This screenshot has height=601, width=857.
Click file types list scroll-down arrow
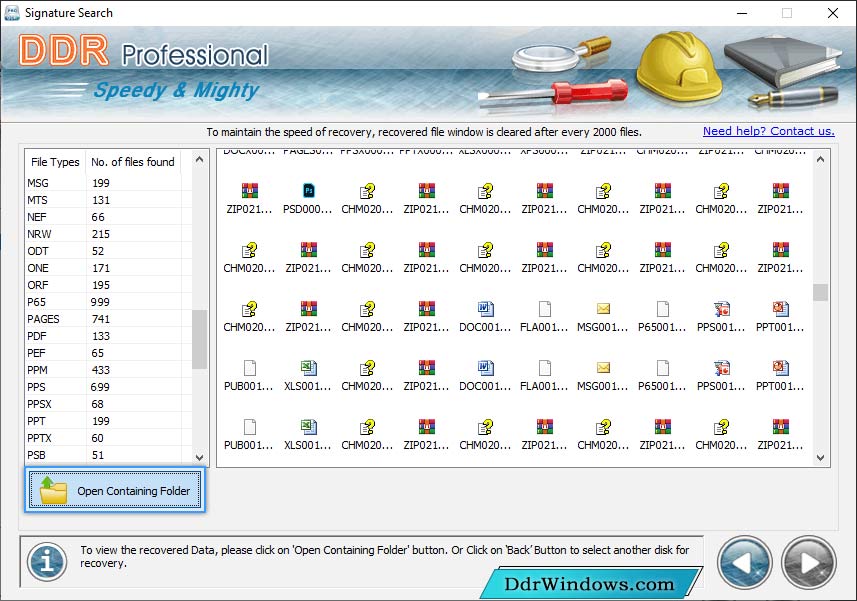(199, 457)
